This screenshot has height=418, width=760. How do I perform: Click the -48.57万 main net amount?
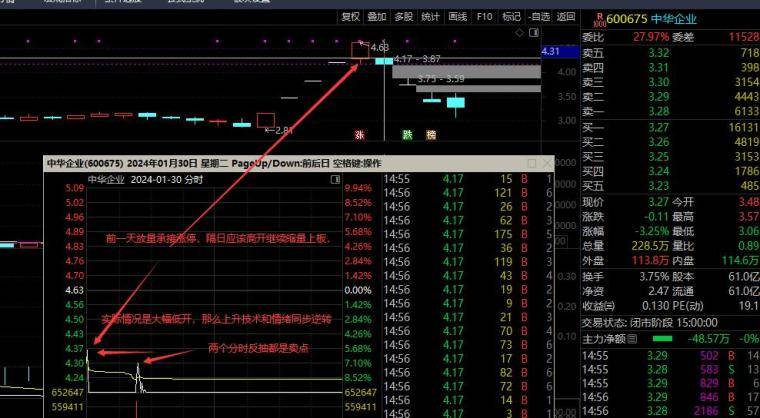coord(708,339)
